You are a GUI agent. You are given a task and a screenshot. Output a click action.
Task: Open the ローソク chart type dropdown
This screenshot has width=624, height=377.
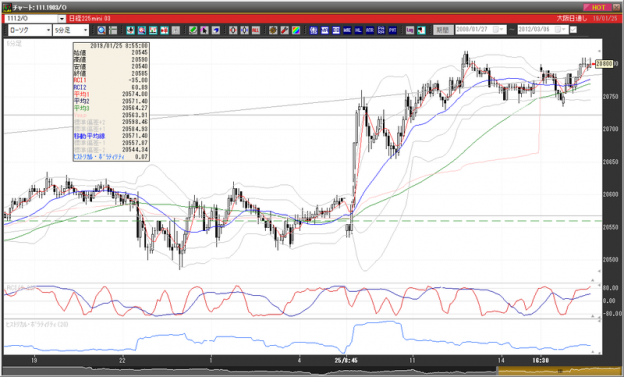tap(30, 30)
